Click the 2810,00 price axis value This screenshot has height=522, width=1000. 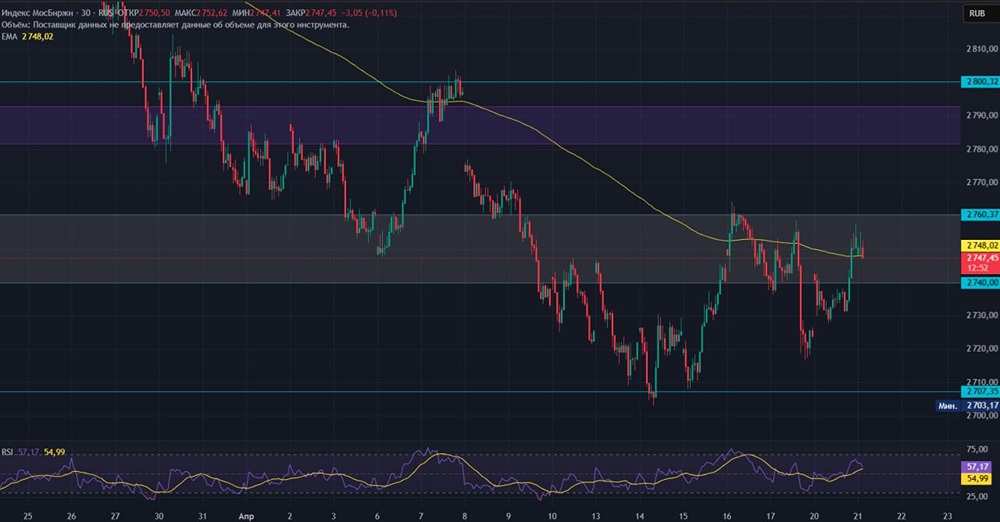click(x=982, y=48)
